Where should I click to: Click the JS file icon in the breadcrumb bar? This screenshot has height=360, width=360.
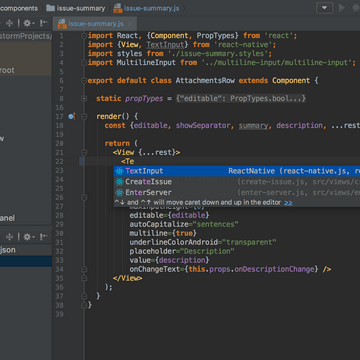coord(117,8)
